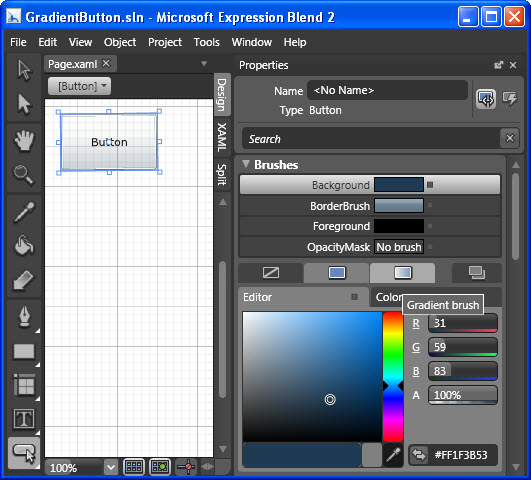Image resolution: width=531 pixels, height=480 pixels.
Task: Click Properties panel scroll up arrow
Action: click(516, 165)
